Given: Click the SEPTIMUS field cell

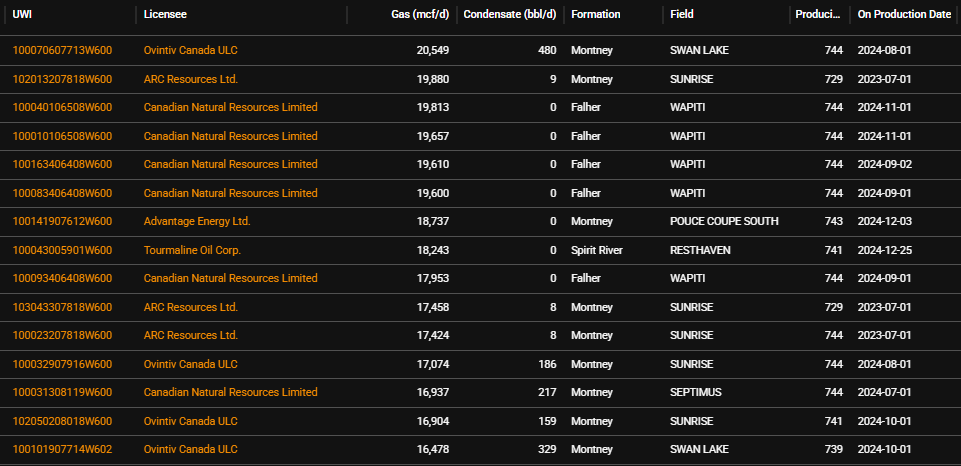Looking at the screenshot, I should 696,392.
